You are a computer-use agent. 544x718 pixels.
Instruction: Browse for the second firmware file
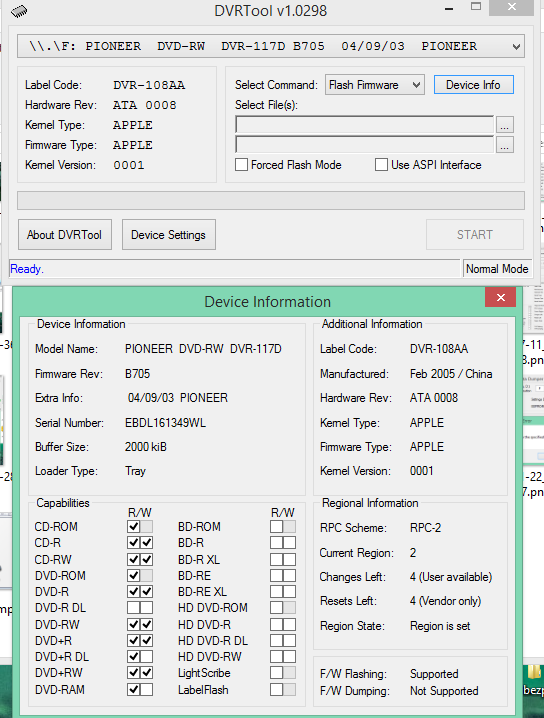coord(505,145)
